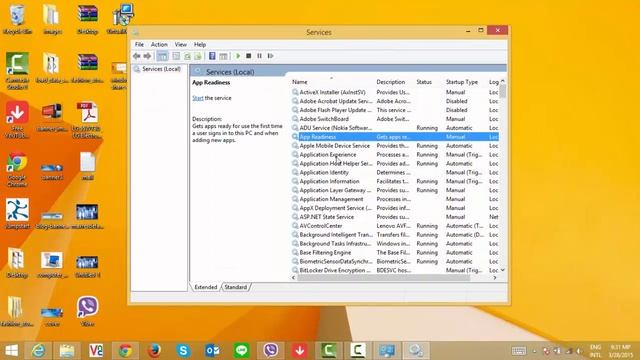Screen dimensions: 640x360
Task: Select the Adobe Flash Player Update service row
Action: coord(395,110)
